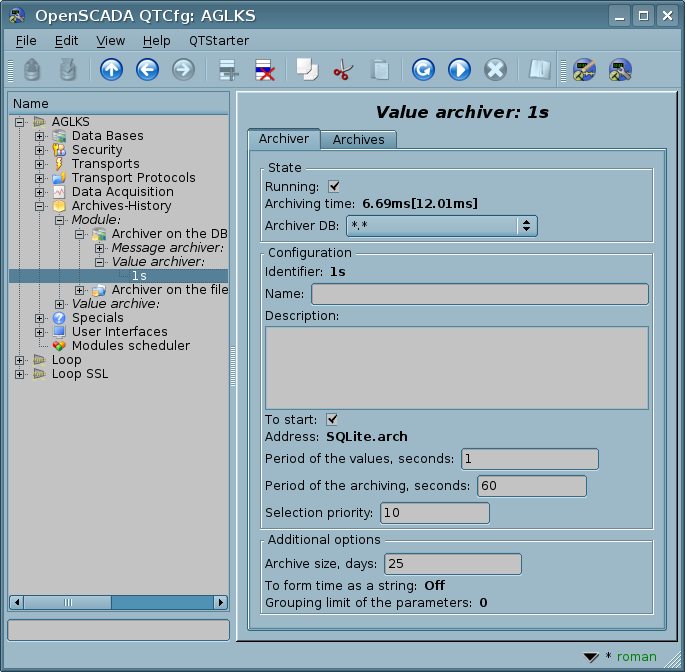The height and width of the screenshot is (672, 685).
Task: Click the Copy item toolbar icon
Action: pos(307,70)
